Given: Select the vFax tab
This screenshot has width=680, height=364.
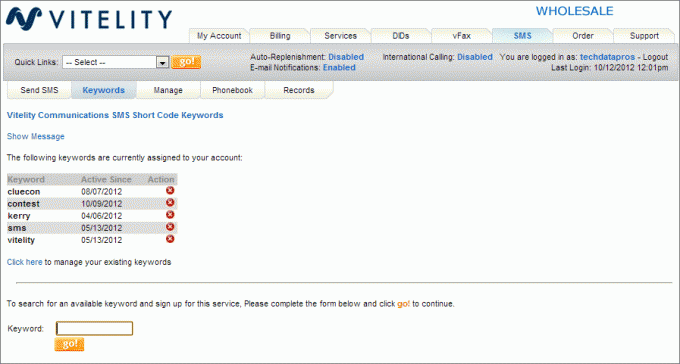Looking at the screenshot, I should tap(461, 36).
